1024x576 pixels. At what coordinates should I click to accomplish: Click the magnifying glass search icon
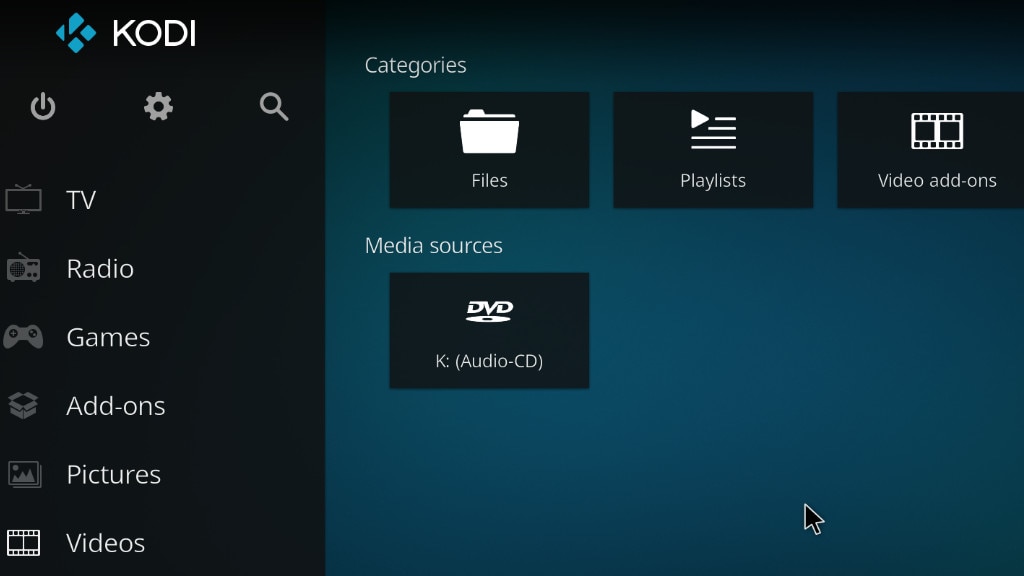(274, 106)
